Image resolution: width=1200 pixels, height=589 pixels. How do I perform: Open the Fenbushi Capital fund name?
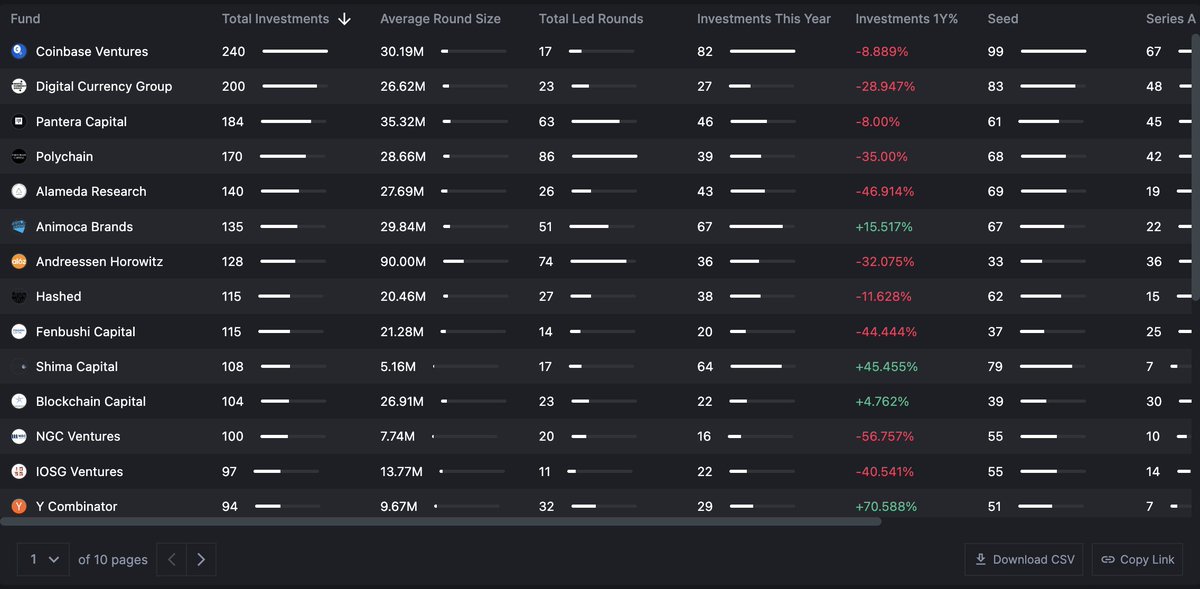(86, 331)
